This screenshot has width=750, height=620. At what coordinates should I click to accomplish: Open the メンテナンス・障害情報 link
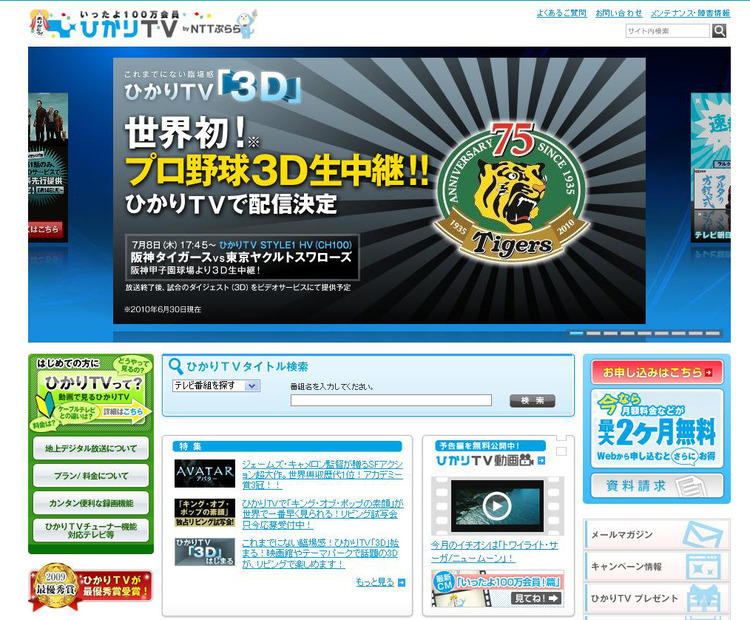click(x=690, y=13)
